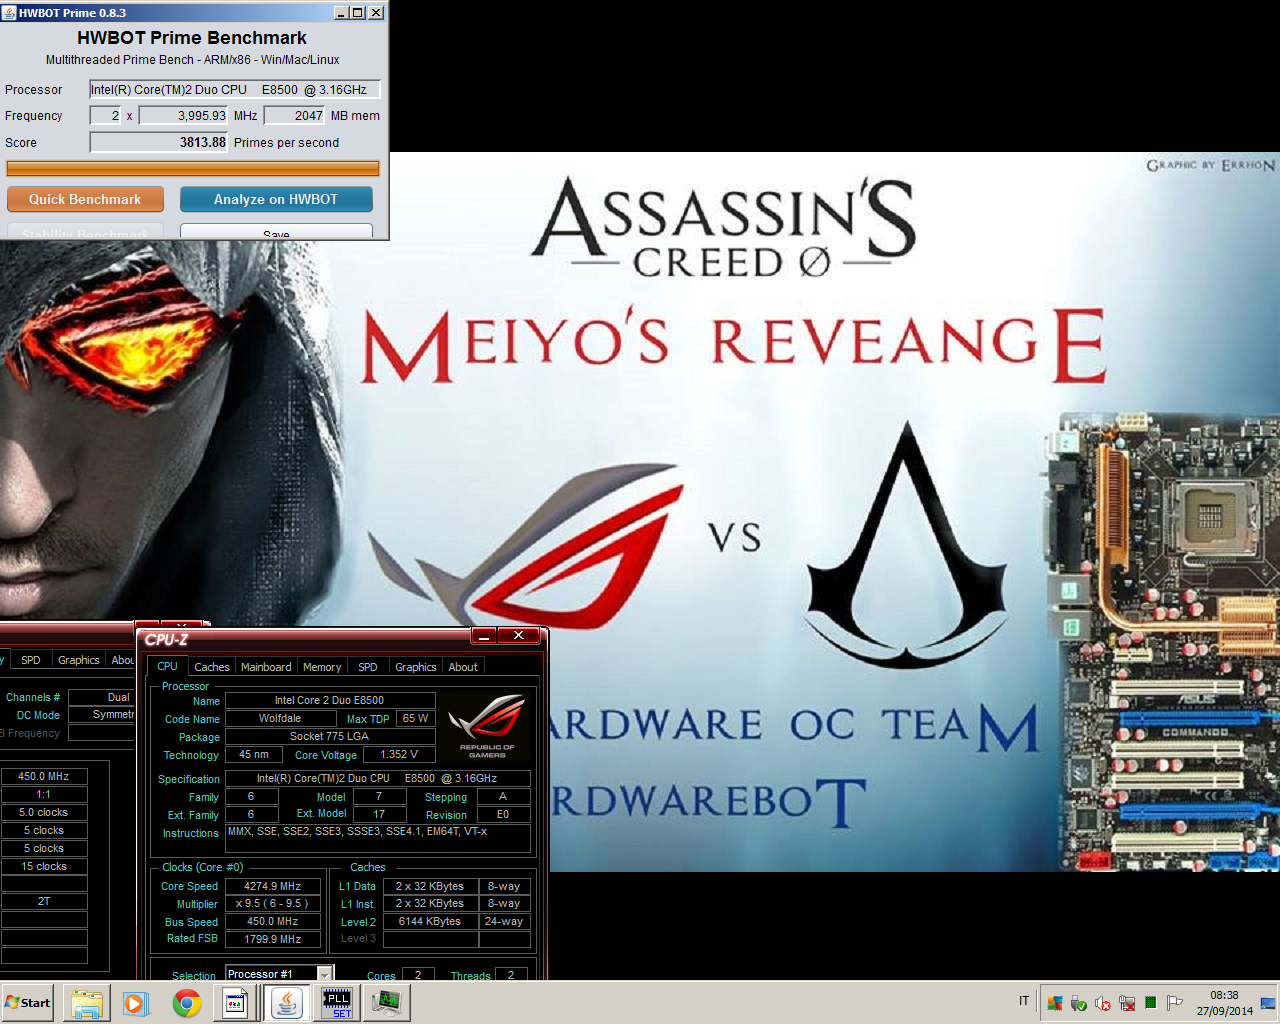This screenshot has height=1024, width=1280.
Task: Click the muted volume tray icon
Action: point(1103,1003)
